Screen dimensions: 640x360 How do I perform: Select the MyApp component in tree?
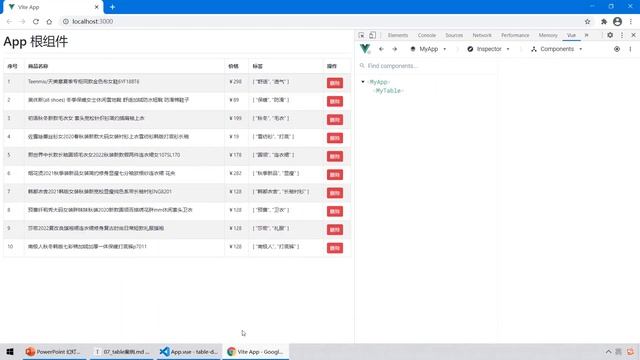378,82
